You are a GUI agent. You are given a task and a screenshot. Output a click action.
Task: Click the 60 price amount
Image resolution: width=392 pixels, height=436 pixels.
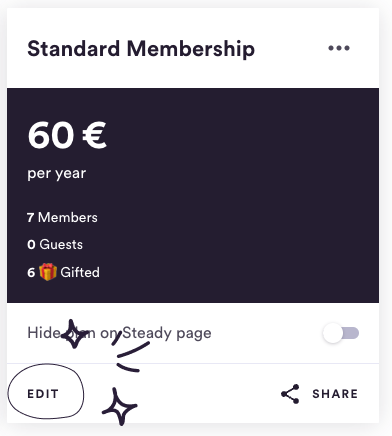pyautogui.click(x=51, y=135)
